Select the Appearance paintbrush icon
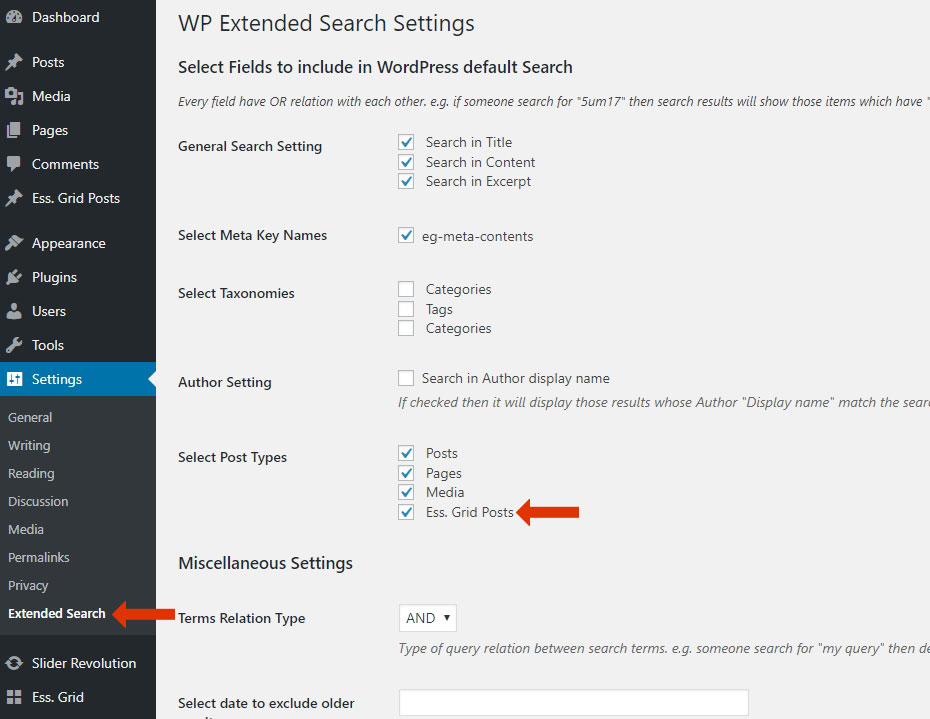This screenshot has height=719, width=930. click(14, 243)
